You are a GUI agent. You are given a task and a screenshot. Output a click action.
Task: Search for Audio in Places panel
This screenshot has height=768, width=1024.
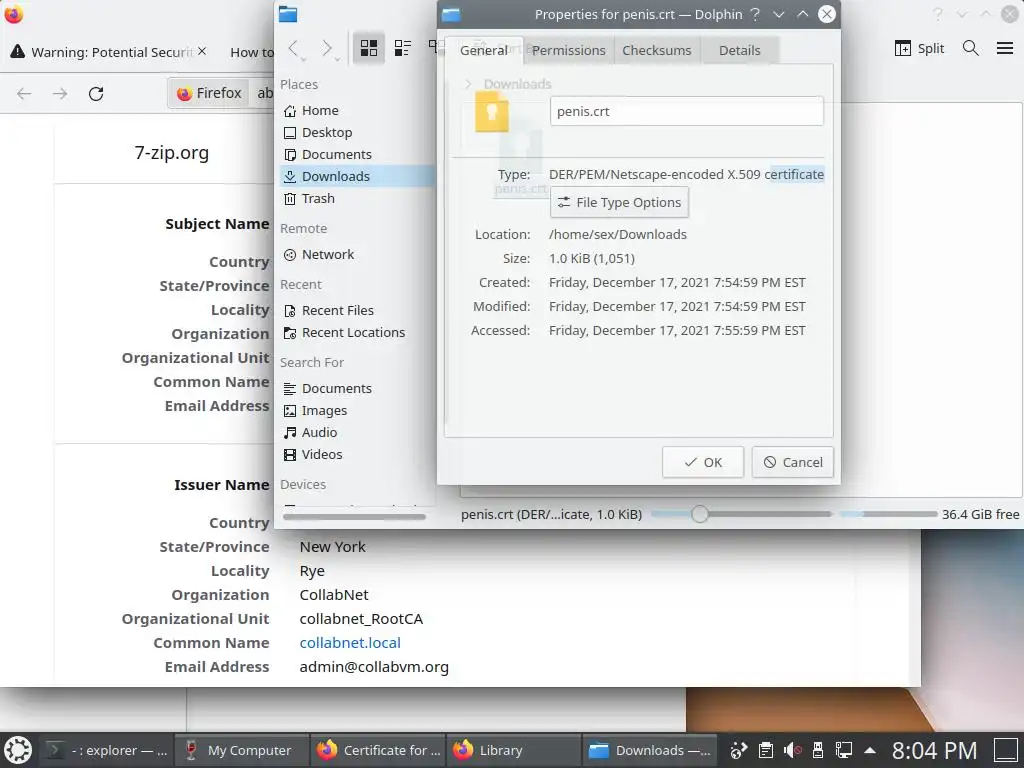click(x=355, y=432)
